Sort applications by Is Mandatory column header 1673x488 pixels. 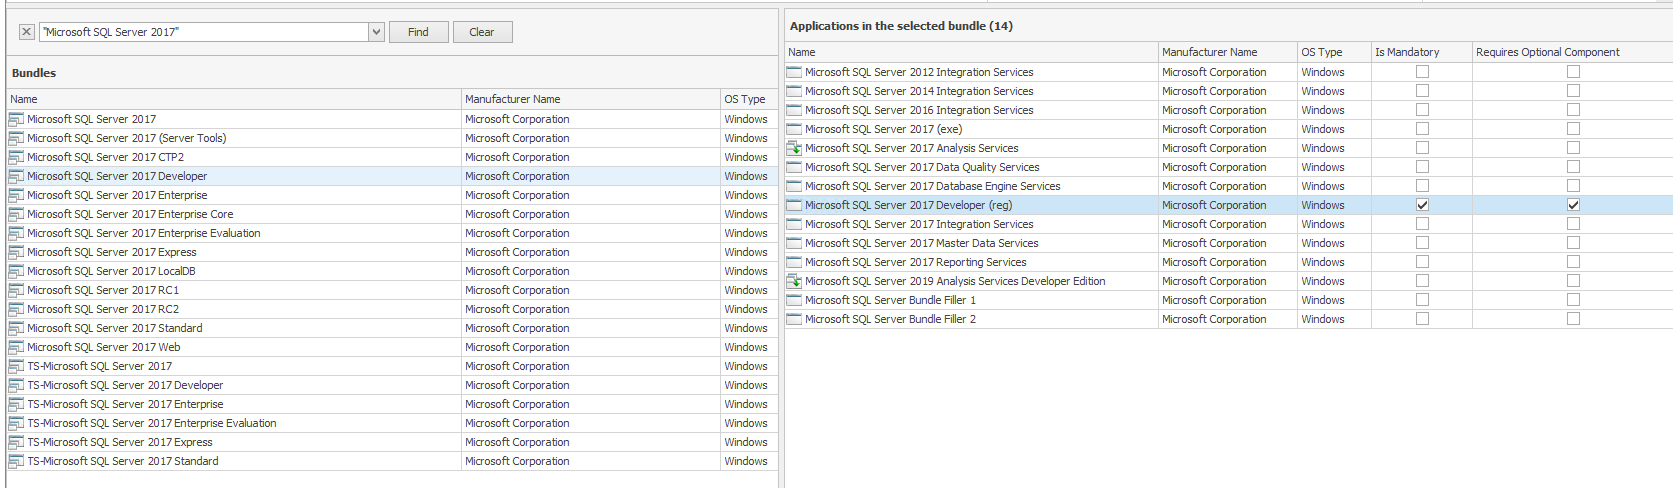[x=1421, y=52]
